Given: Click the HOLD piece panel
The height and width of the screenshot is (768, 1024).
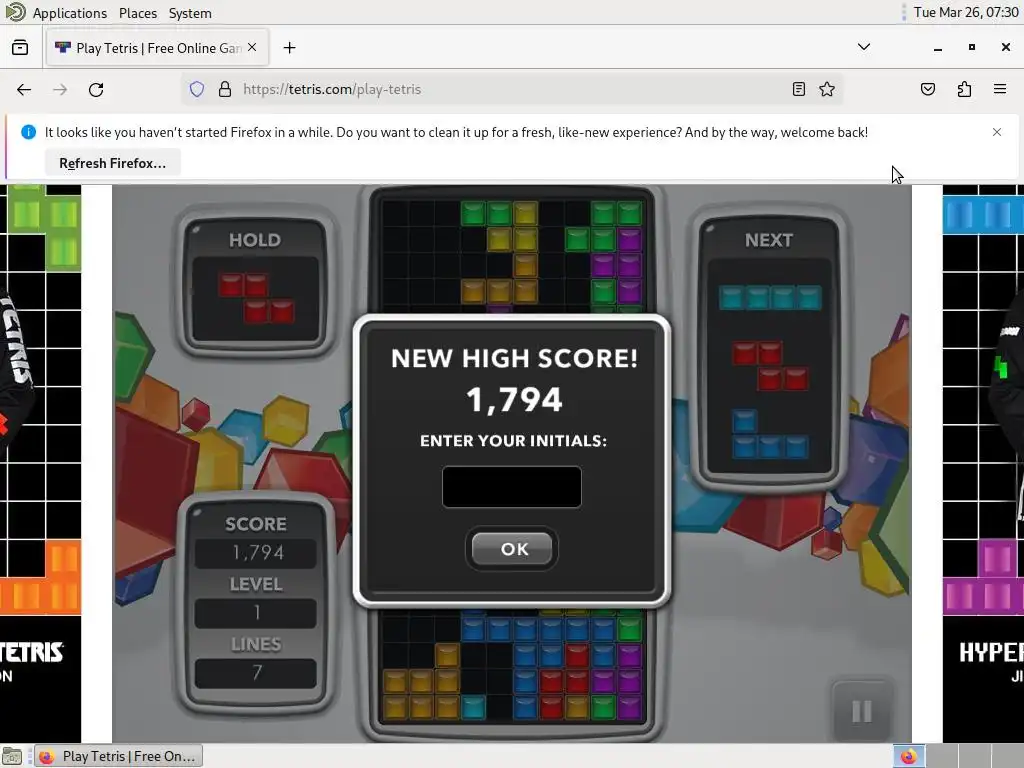Looking at the screenshot, I should (255, 283).
